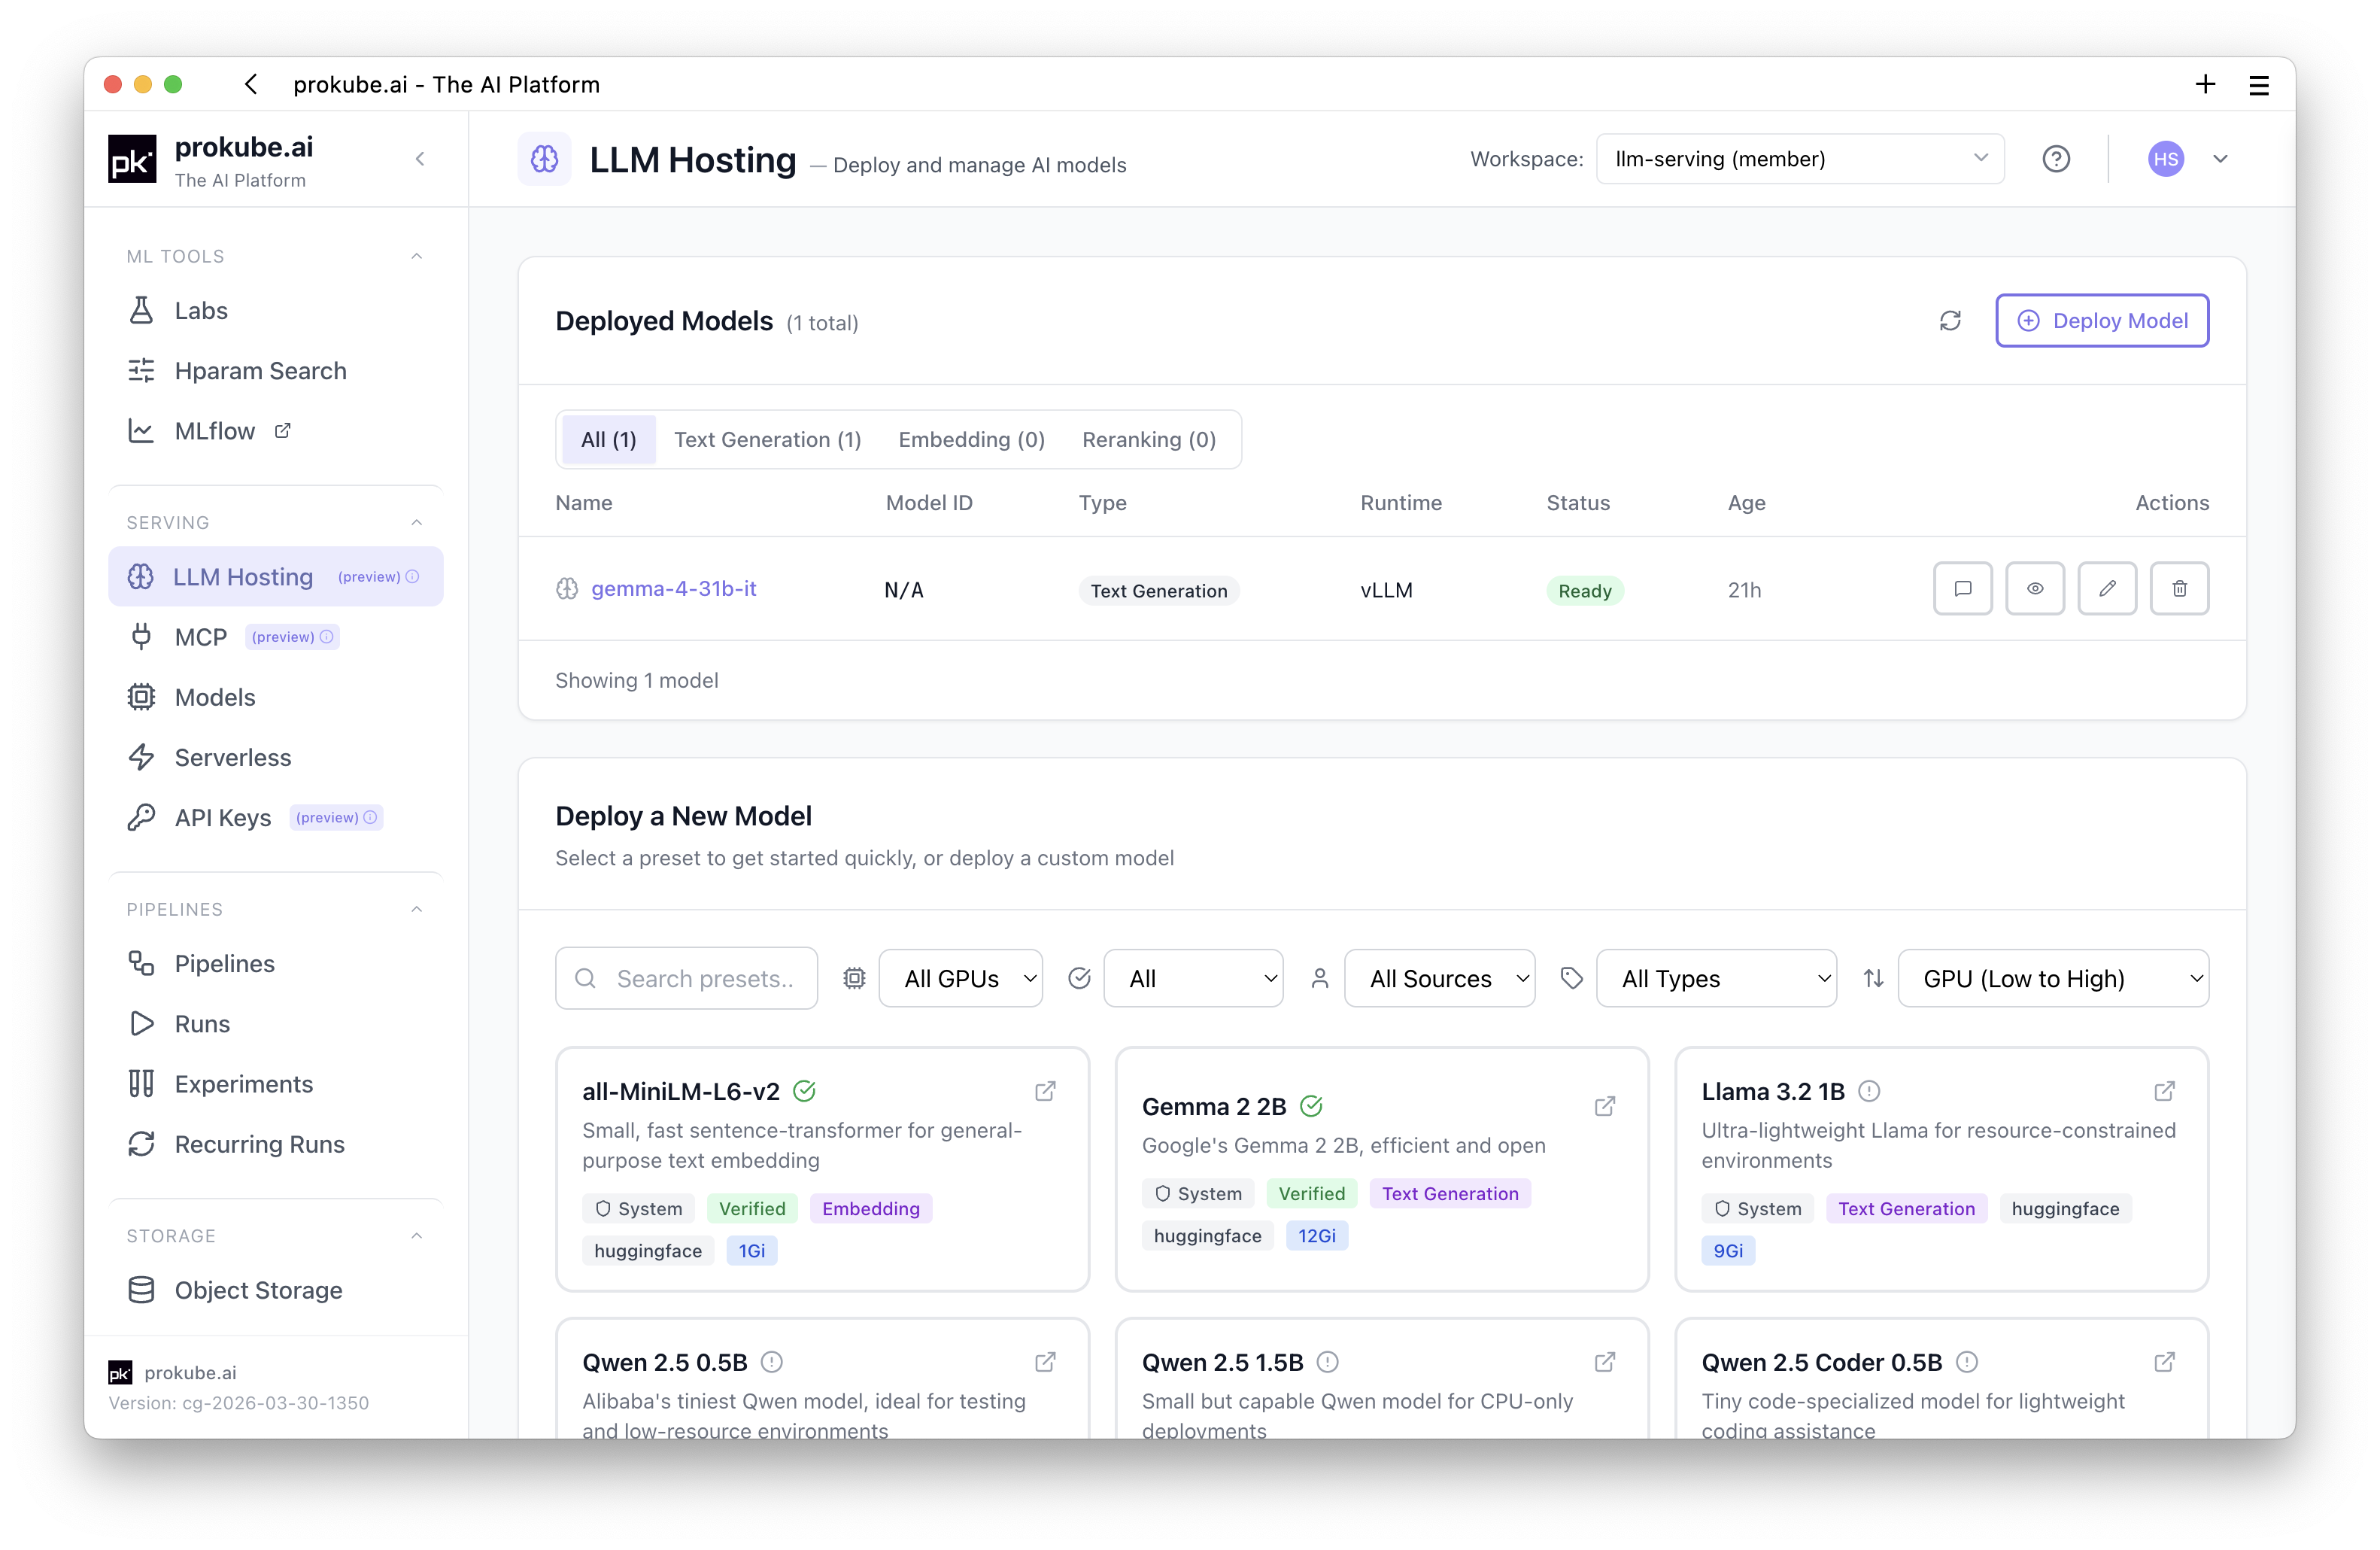The height and width of the screenshot is (1550, 2380).
Task: Switch to Text Generation (1) tab
Action: (767, 440)
